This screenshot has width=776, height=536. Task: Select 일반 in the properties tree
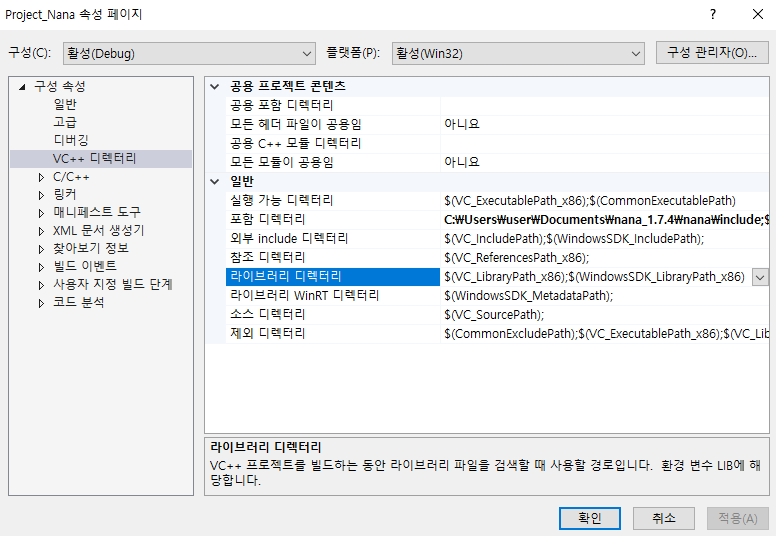pyautogui.click(x=65, y=104)
